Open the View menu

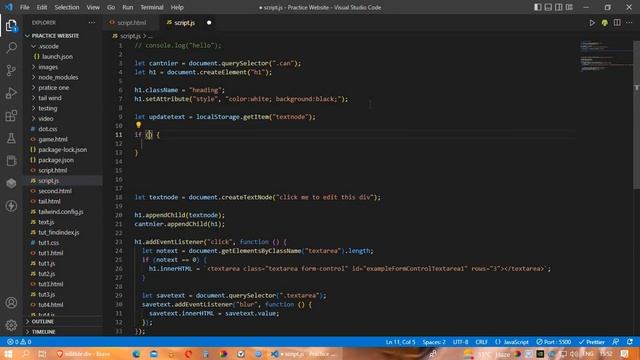(93, 7)
